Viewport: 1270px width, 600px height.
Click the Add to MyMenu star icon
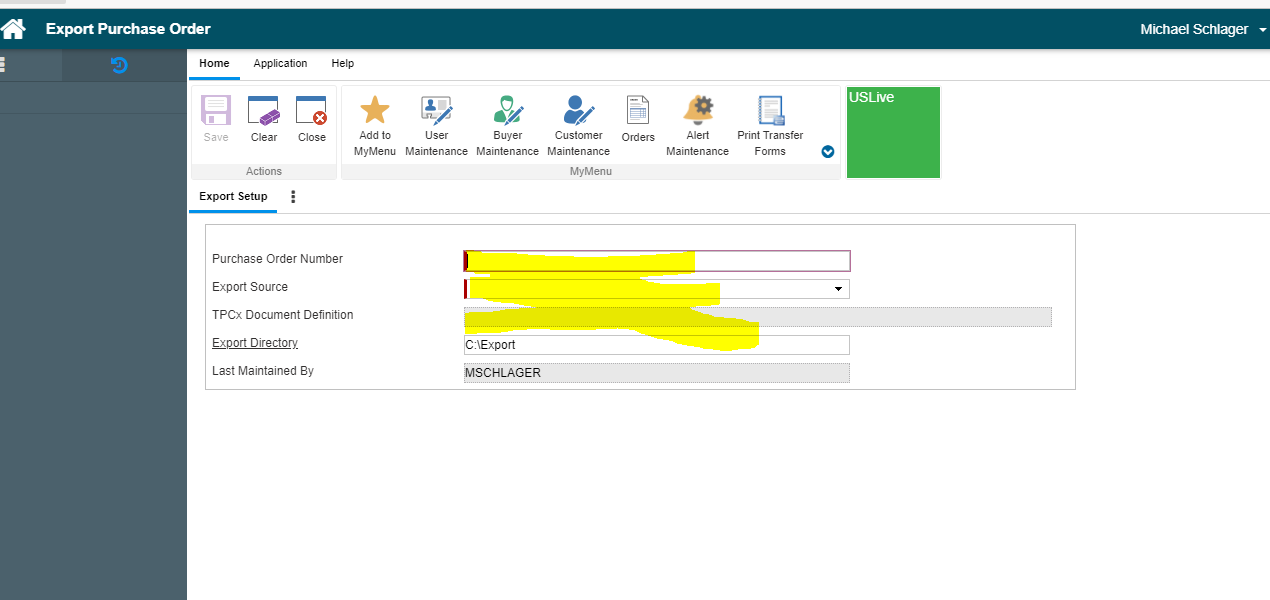click(x=375, y=110)
